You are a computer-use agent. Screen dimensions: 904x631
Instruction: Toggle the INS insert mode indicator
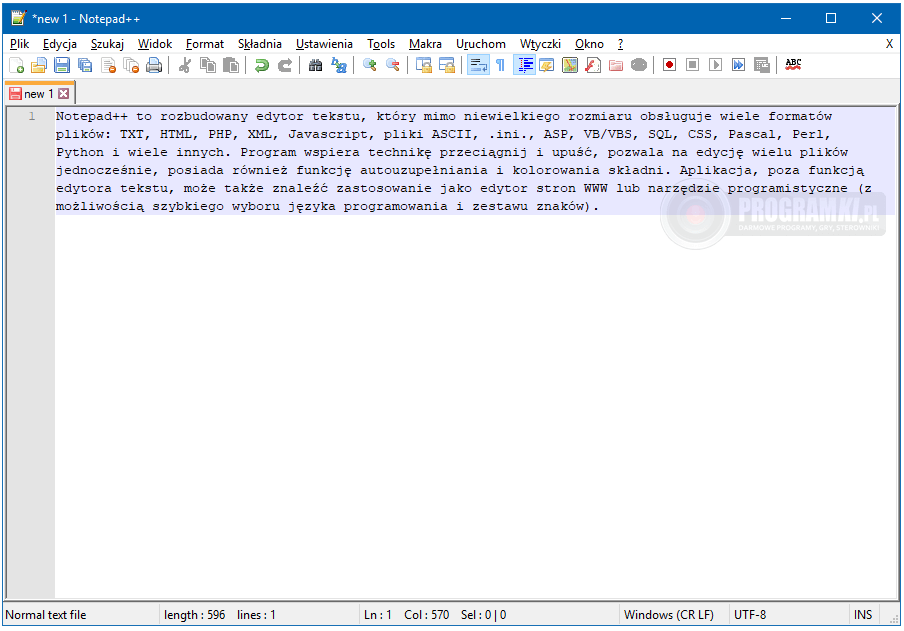863,615
